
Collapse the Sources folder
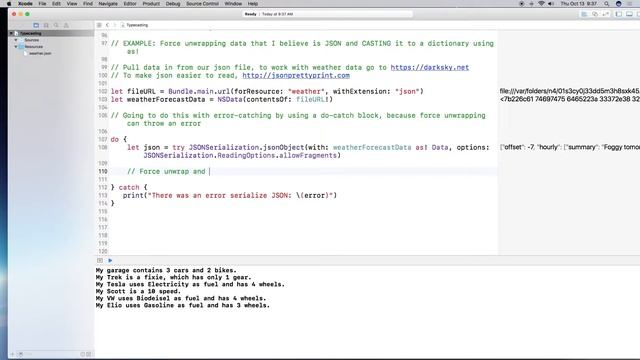click(16, 40)
